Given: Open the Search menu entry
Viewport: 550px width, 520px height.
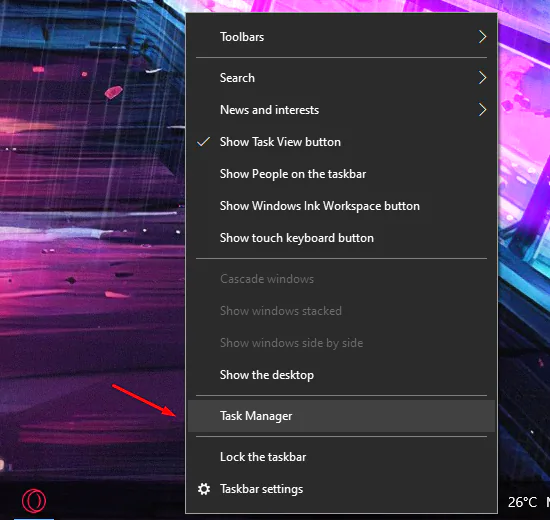Looking at the screenshot, I should [x=341, y=78].
